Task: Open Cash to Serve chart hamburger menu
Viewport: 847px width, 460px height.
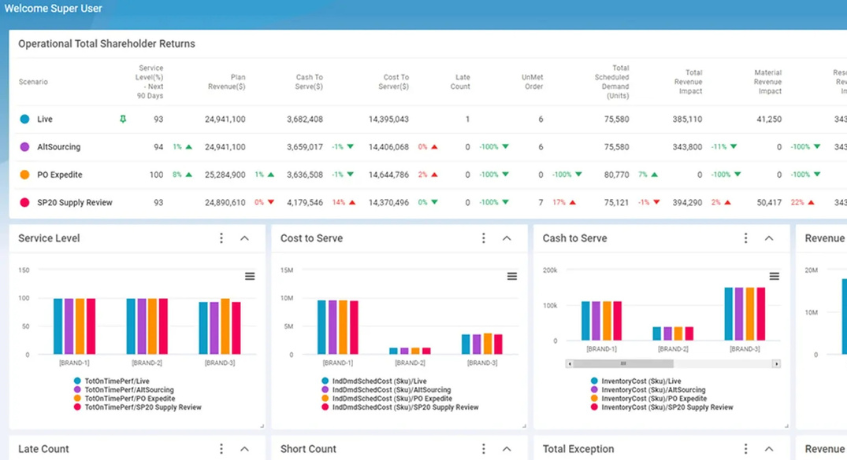Action: coord(774,277)
